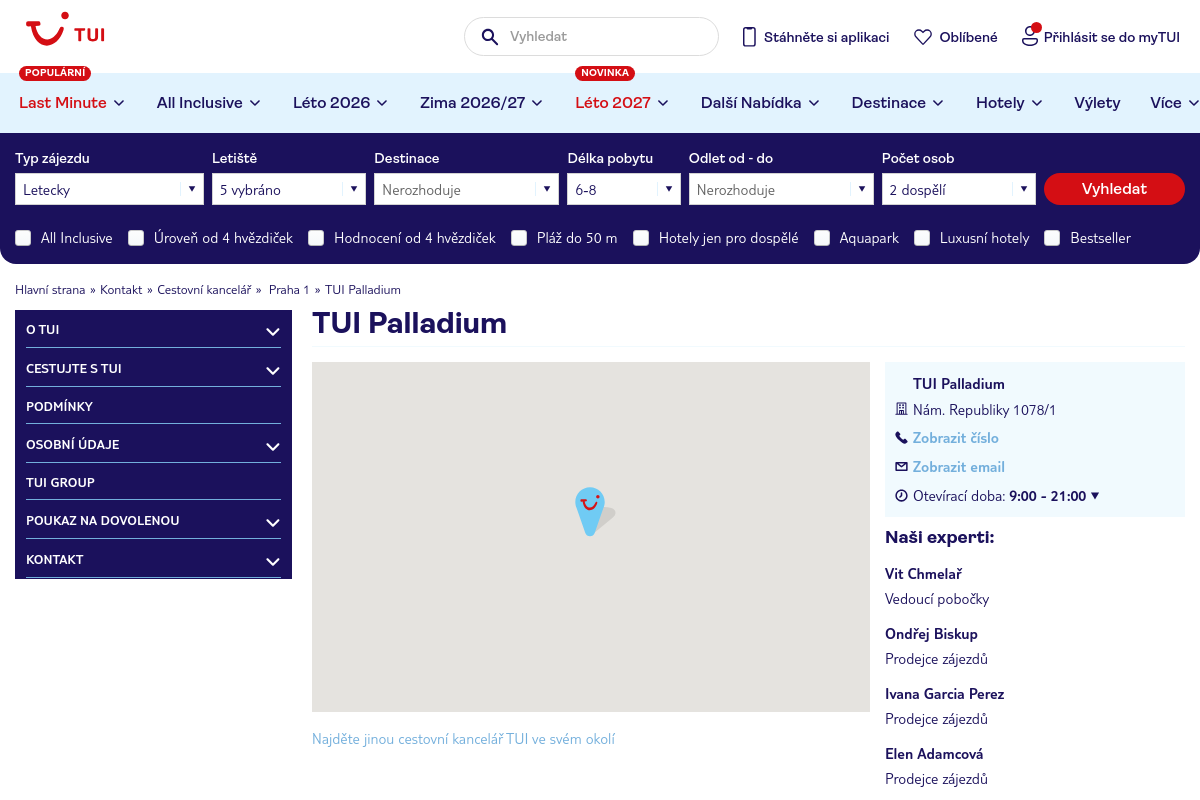Image resolution: width=1200 pixels, height=800 pixels.
Task: Open the Letiště dropdown
Action: click(x=289, y=189)
